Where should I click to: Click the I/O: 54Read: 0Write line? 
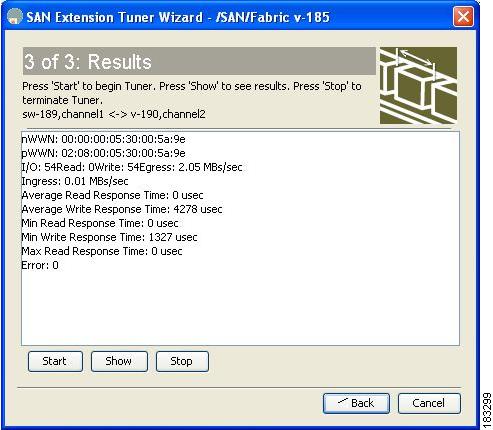tap(132, 167)
